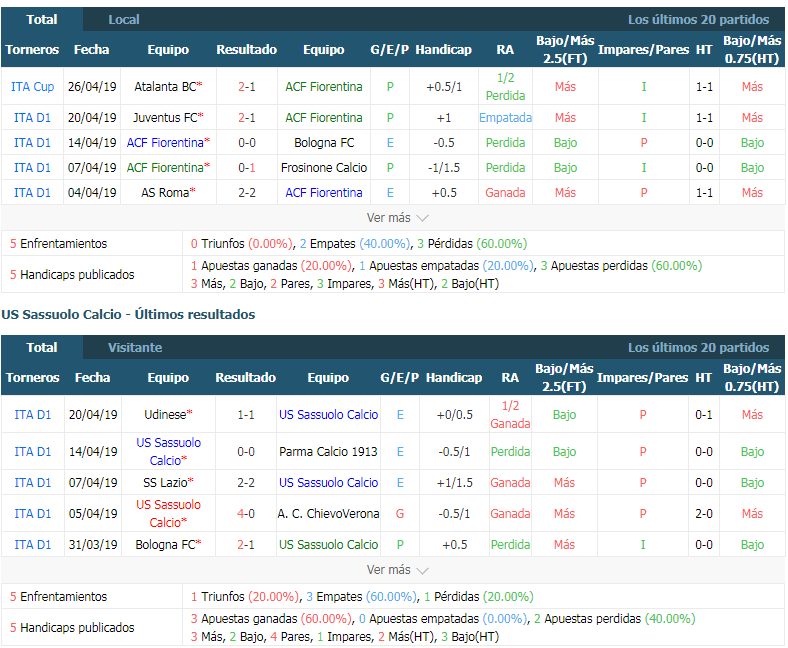Click the -1/1.5 handicap in Frosinone row
The image size is (788, 648).
pyautogui.click(x=444, y=167)
